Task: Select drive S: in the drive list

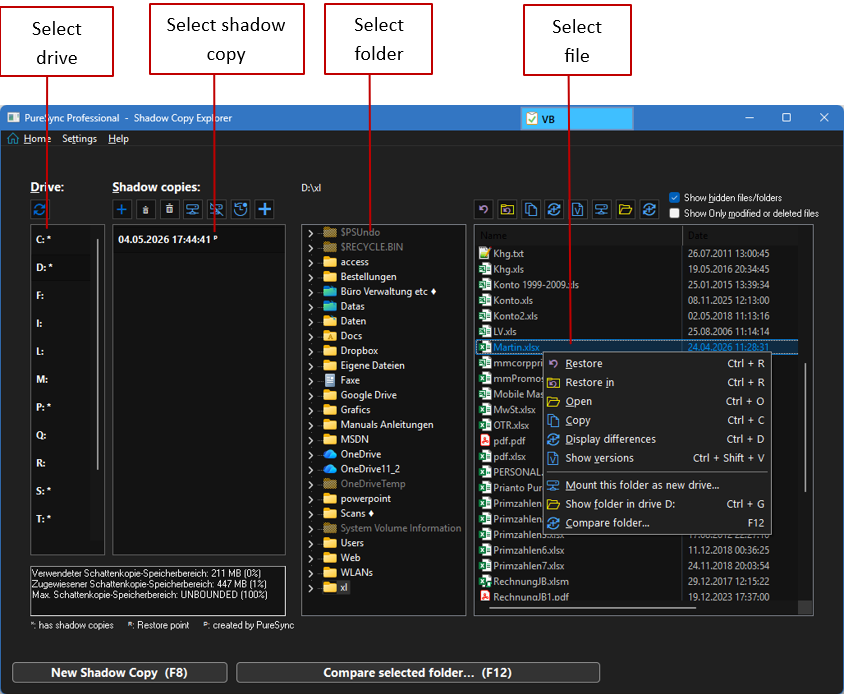Action: click(x=61, y=490)
